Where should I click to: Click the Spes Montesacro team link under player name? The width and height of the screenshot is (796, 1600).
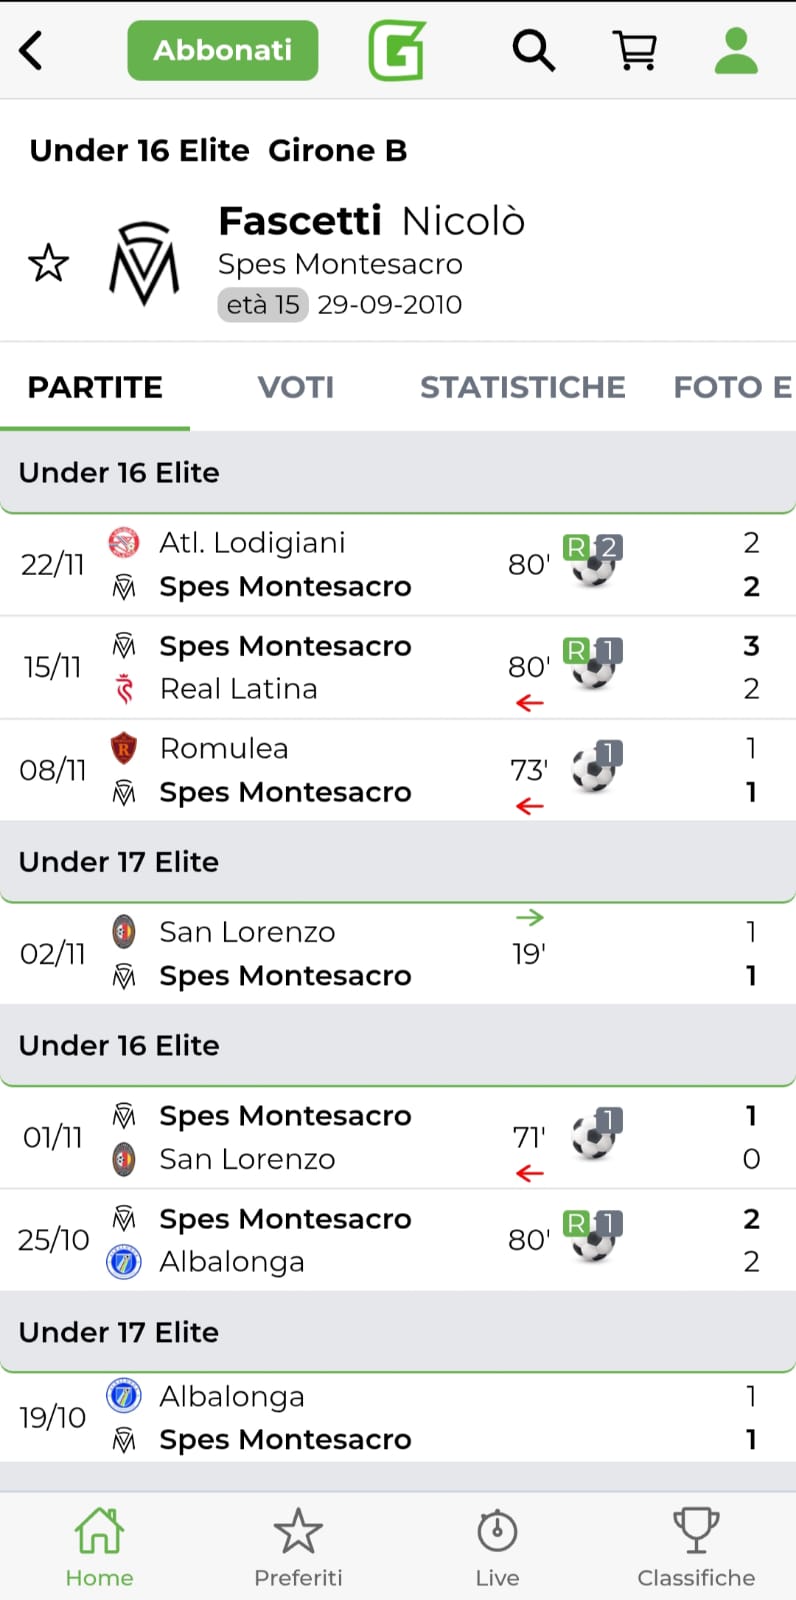340,264
